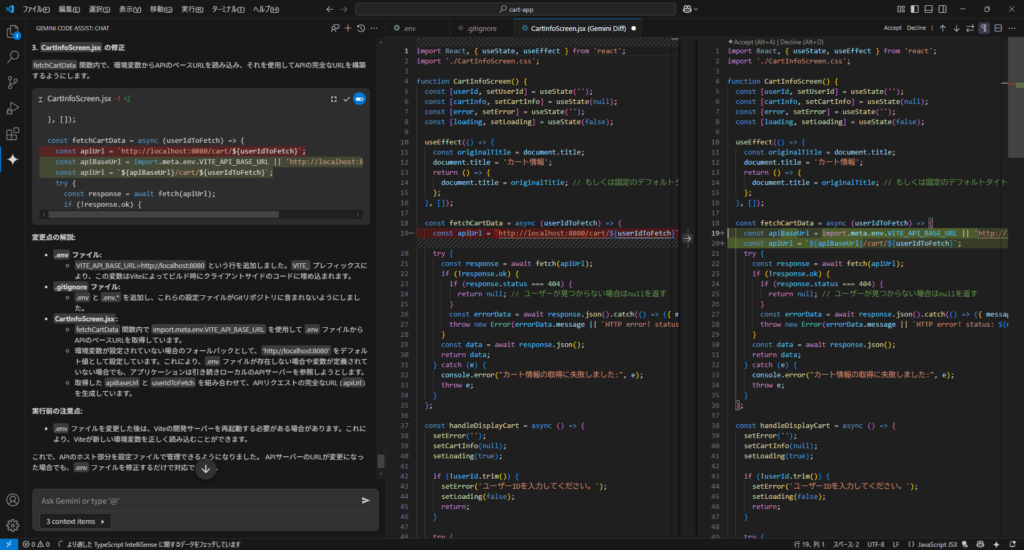
Task: Collapse the CartInfoScreen.jsx code block
Action: click(40, 99)
